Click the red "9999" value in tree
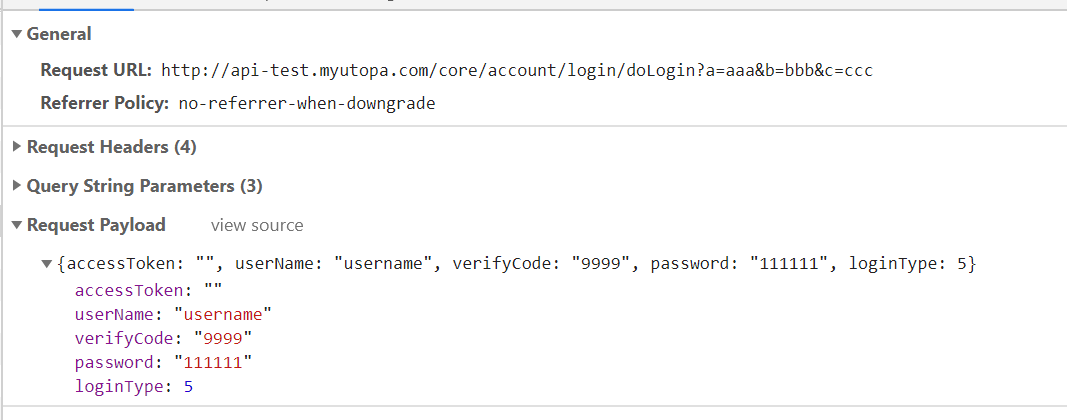This screenshot has width=1067, height=420. click(x=223, y=338)
